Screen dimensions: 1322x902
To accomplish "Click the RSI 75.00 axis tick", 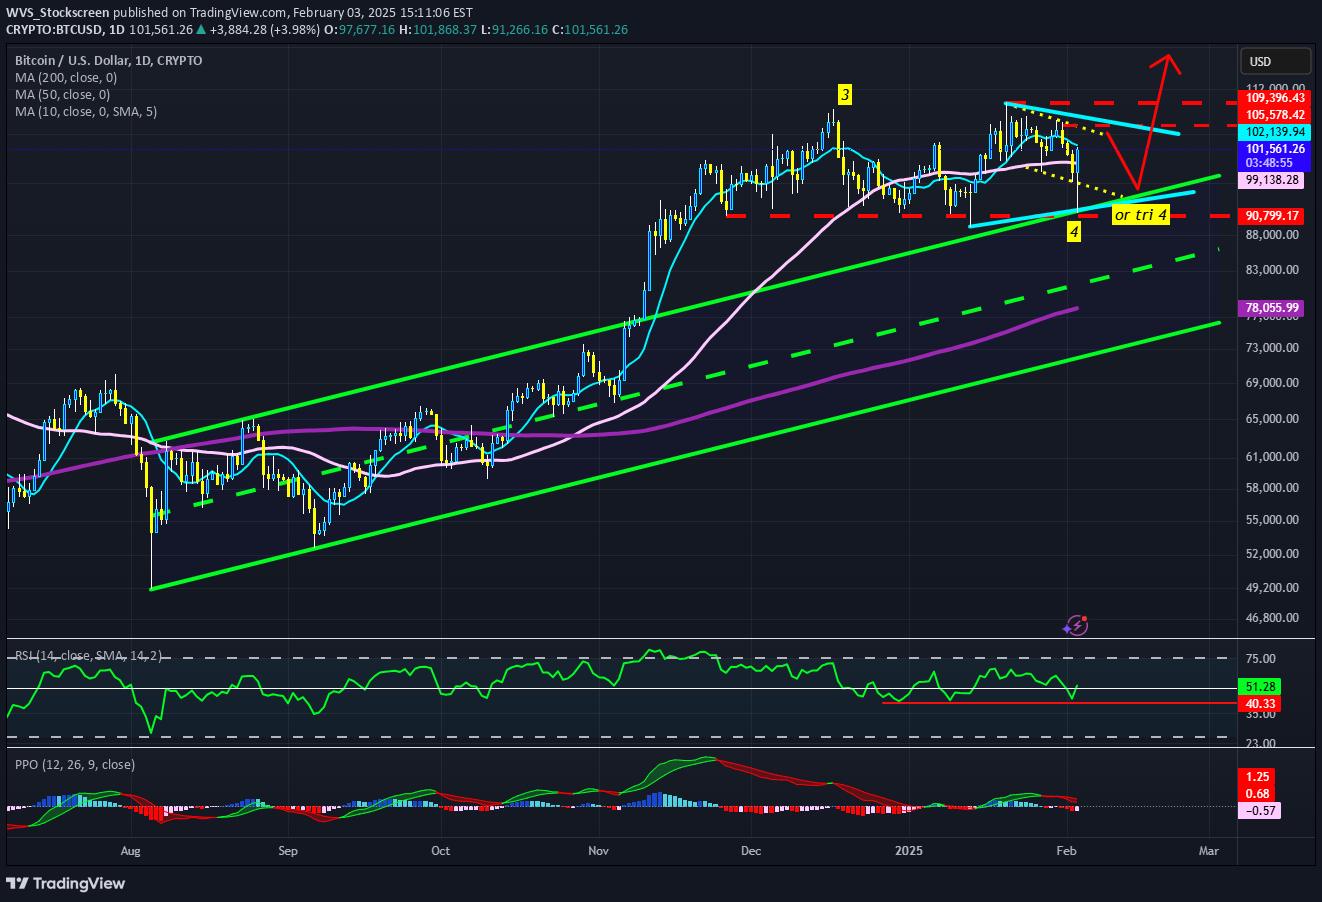I will tap(1261, 658).
